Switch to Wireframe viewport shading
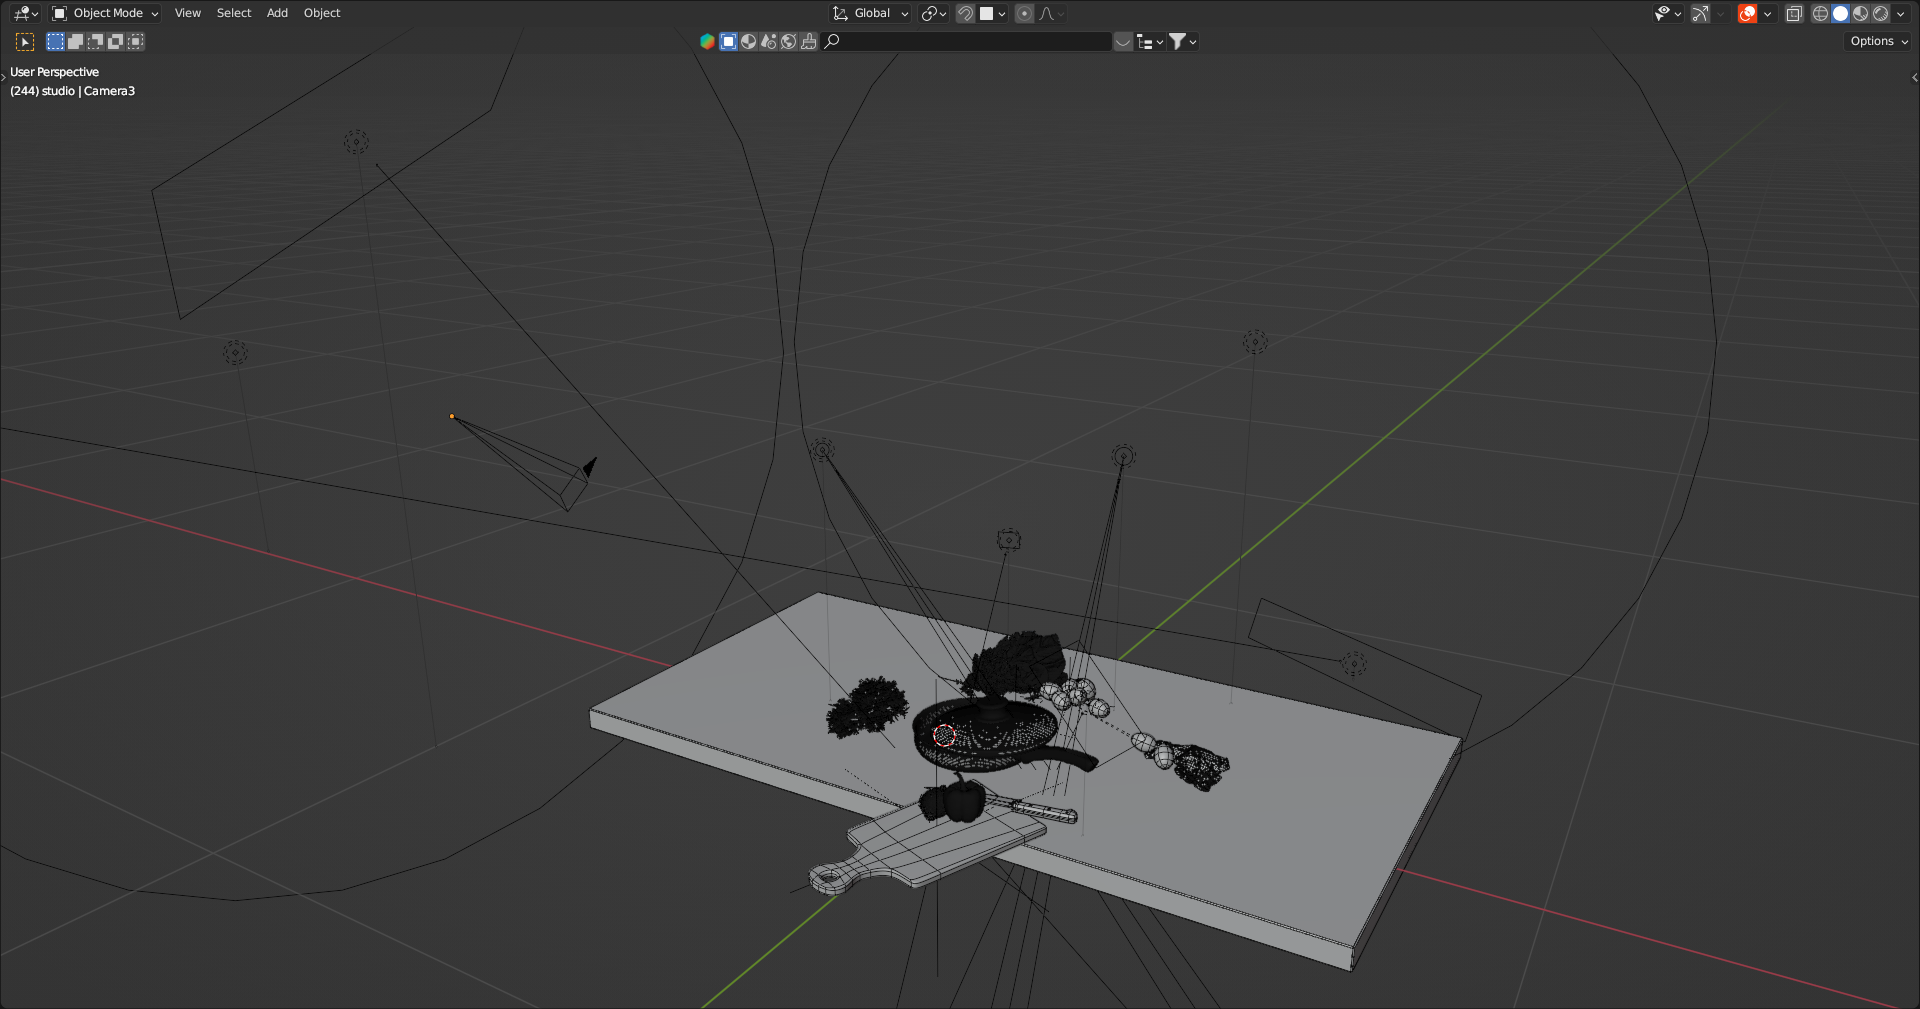The height and width of the screenshot is (1009, 1920). pyautogui.click(x=1820, y=14)
